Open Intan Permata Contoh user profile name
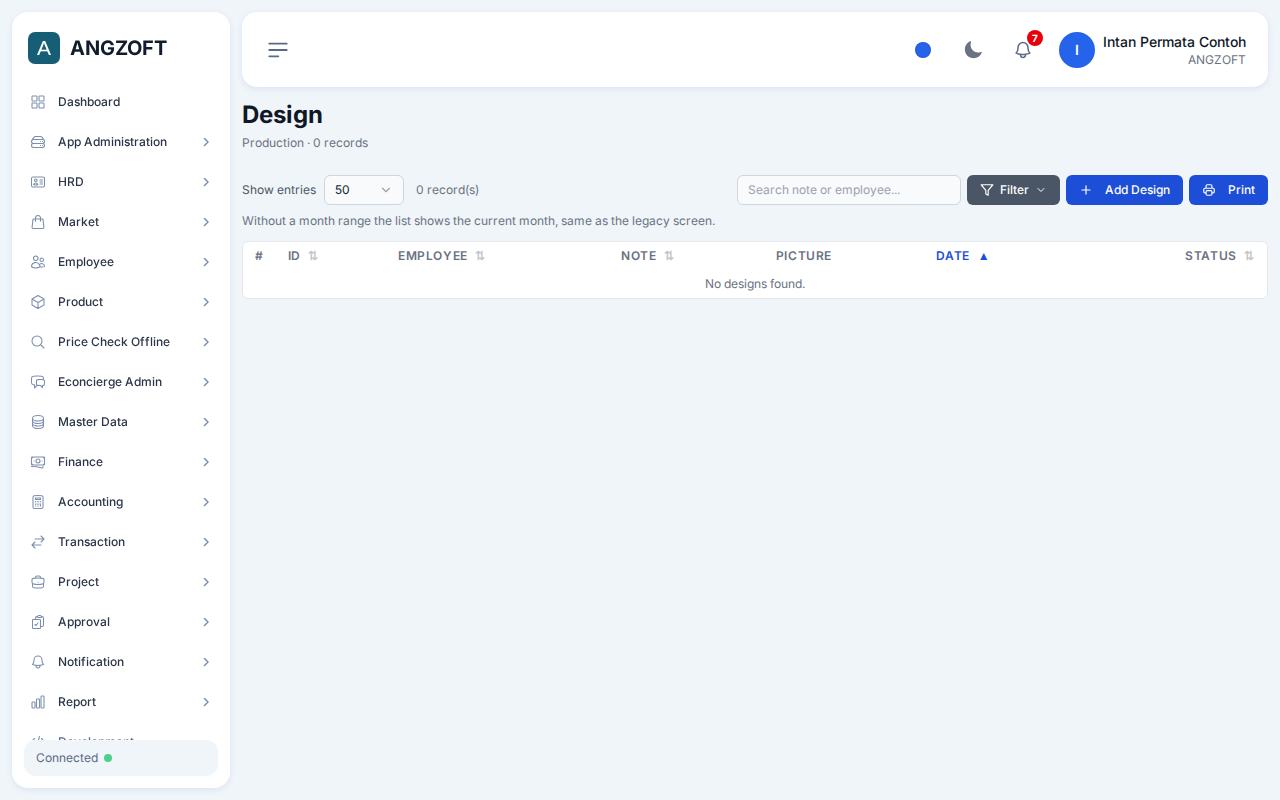This screenshot has width=1280, height=800. [1174, 42]
